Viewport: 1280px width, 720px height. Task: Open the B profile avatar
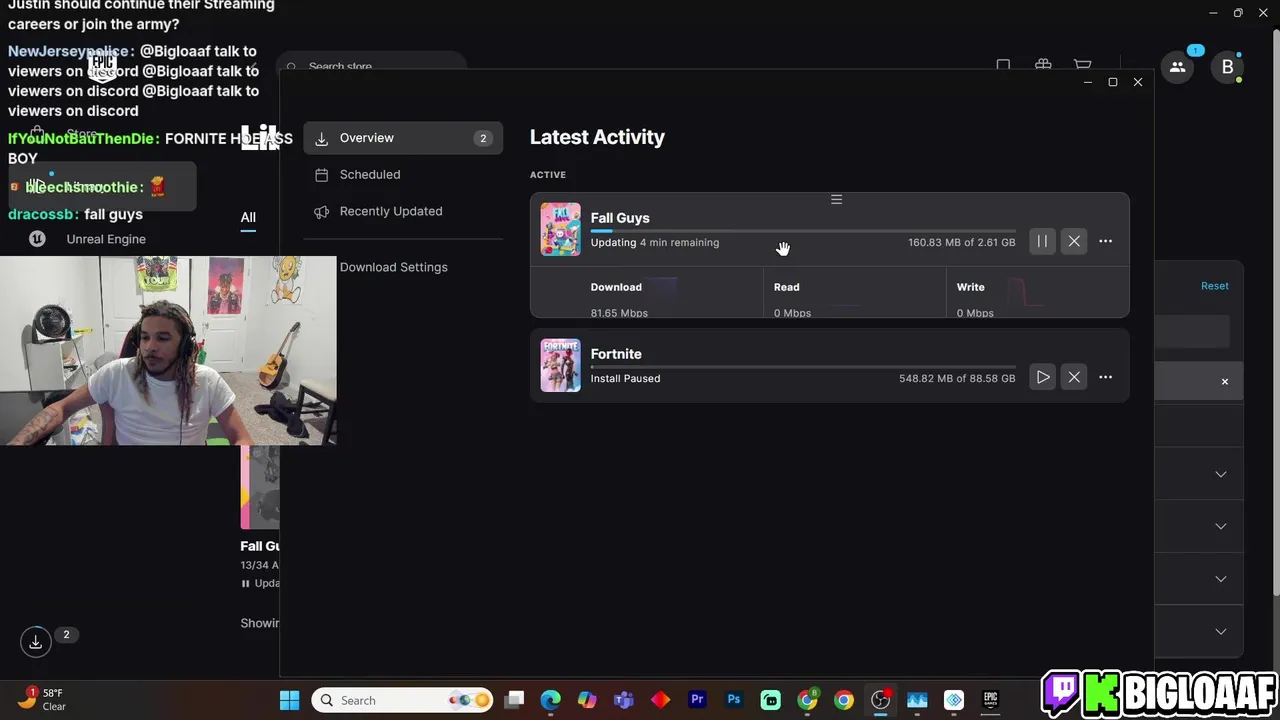[1228, 67]
